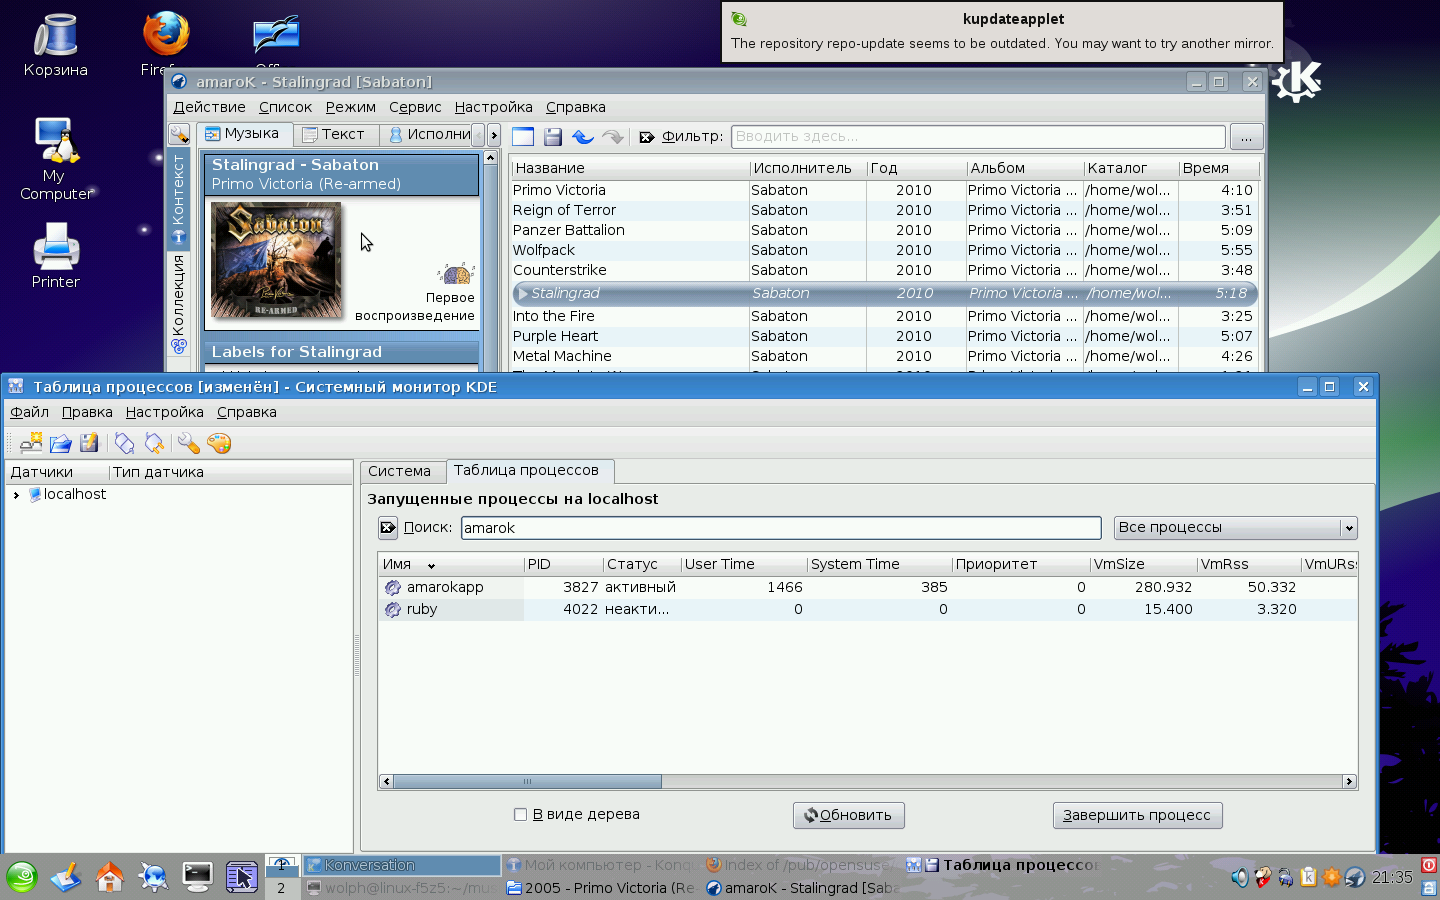Open System Monitor File (Файл) menu
Image resolution: width=1440 pixels, height=900 pixels.
[29, 412]
